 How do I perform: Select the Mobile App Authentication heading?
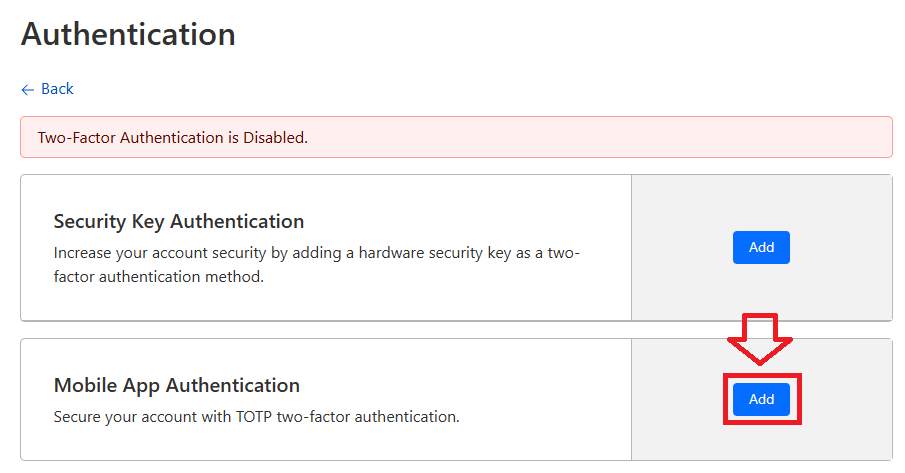[x=176, y=385]
